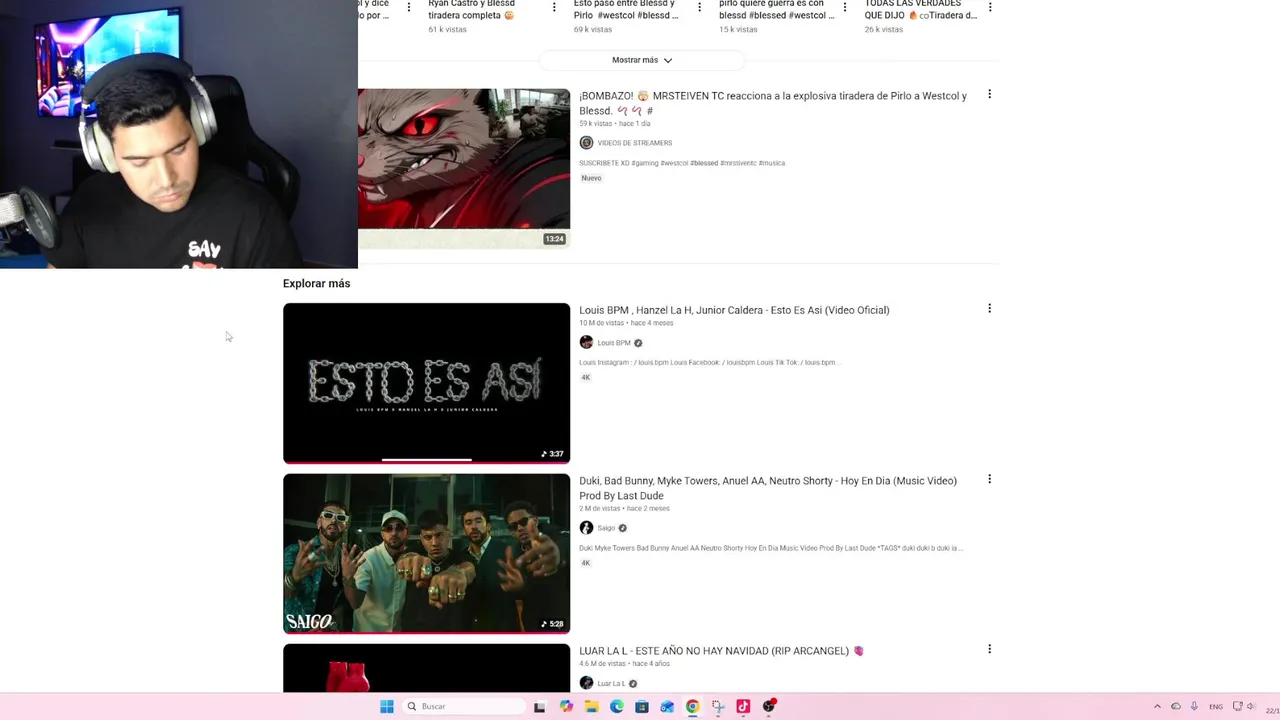
Task: Open volume control in the system tray
Action: [x=1251, y=707]
